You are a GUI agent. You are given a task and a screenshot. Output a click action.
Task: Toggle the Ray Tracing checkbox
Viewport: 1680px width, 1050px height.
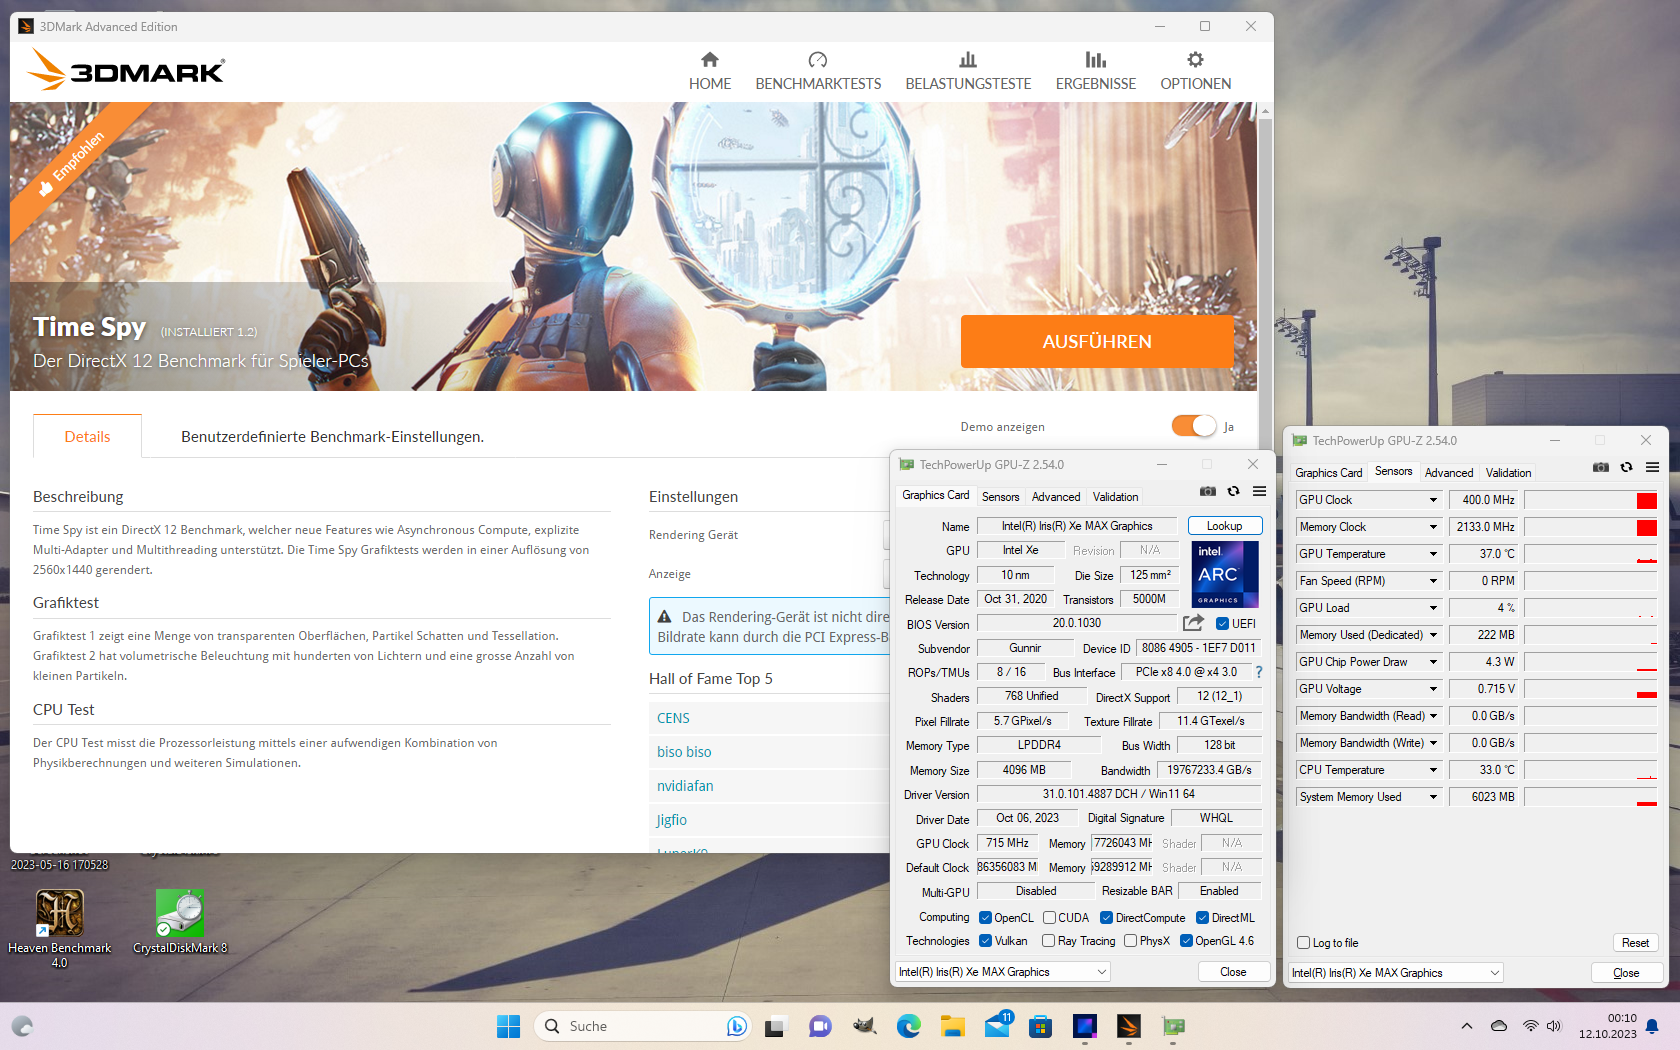point(1049,941)
